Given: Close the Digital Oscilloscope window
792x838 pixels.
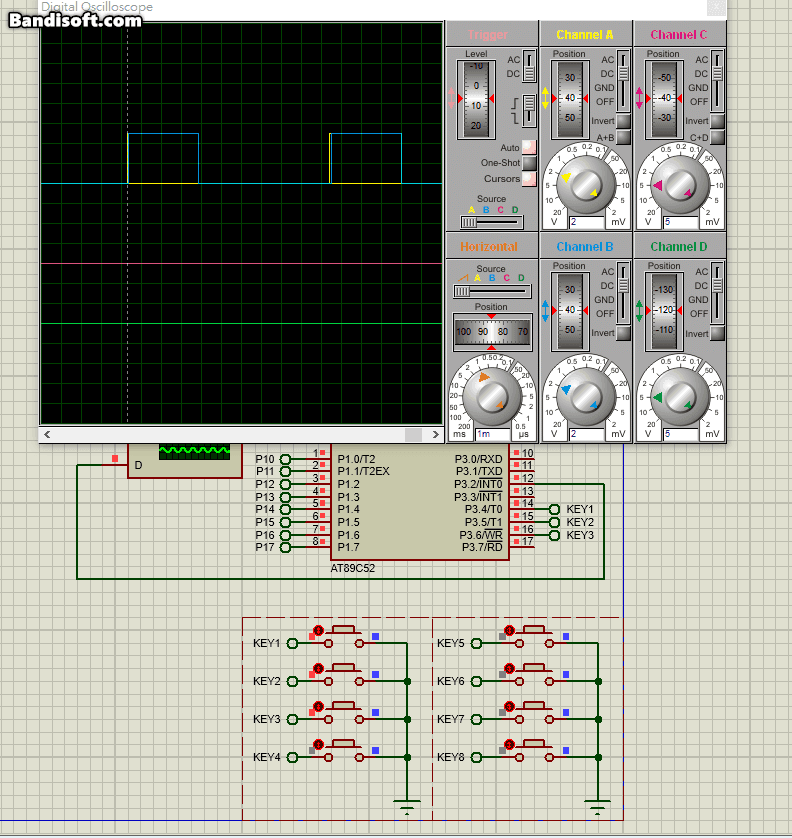Looking at the screenshot, I should point(717,7).
